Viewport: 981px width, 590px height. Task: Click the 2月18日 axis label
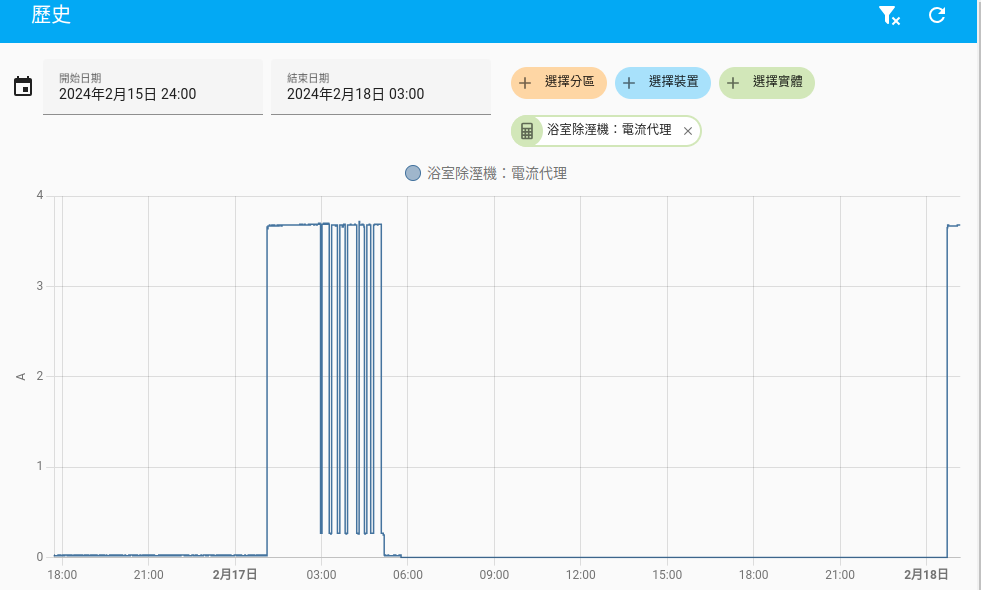point(927,574)
